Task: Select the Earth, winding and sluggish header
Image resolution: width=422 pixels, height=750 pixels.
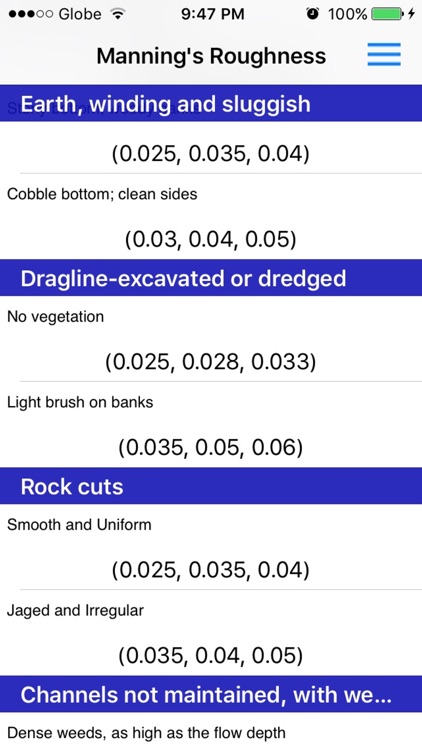Action: pos(211,103)
